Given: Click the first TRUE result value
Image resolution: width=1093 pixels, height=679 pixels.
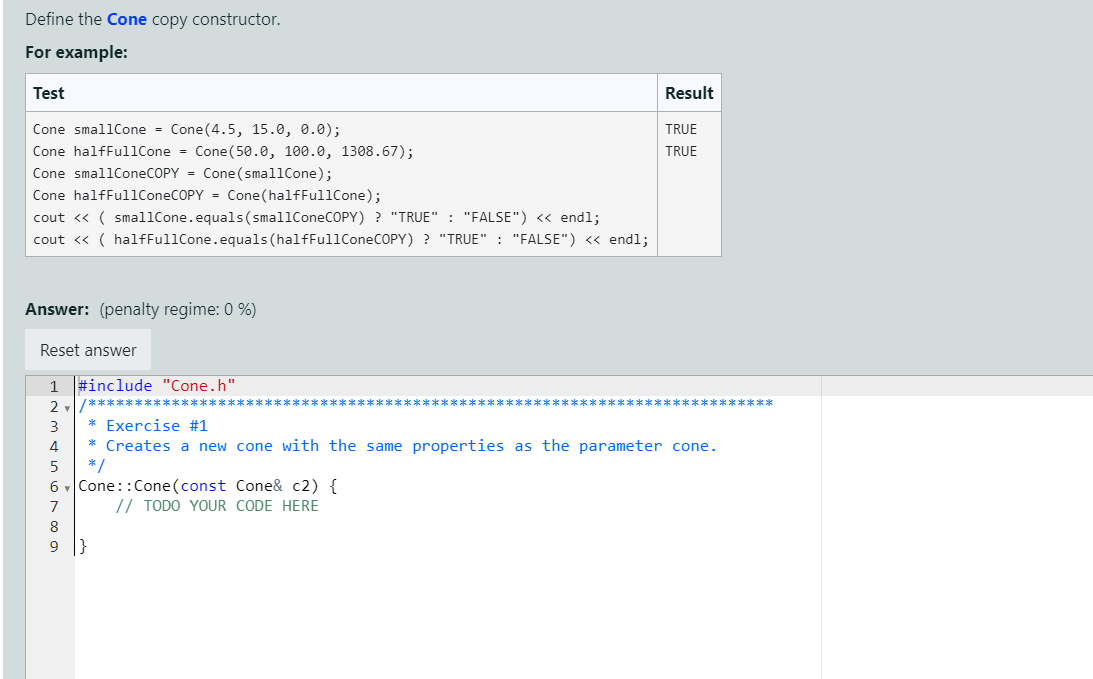Looking at the screenshot, I should coord(679,129).
